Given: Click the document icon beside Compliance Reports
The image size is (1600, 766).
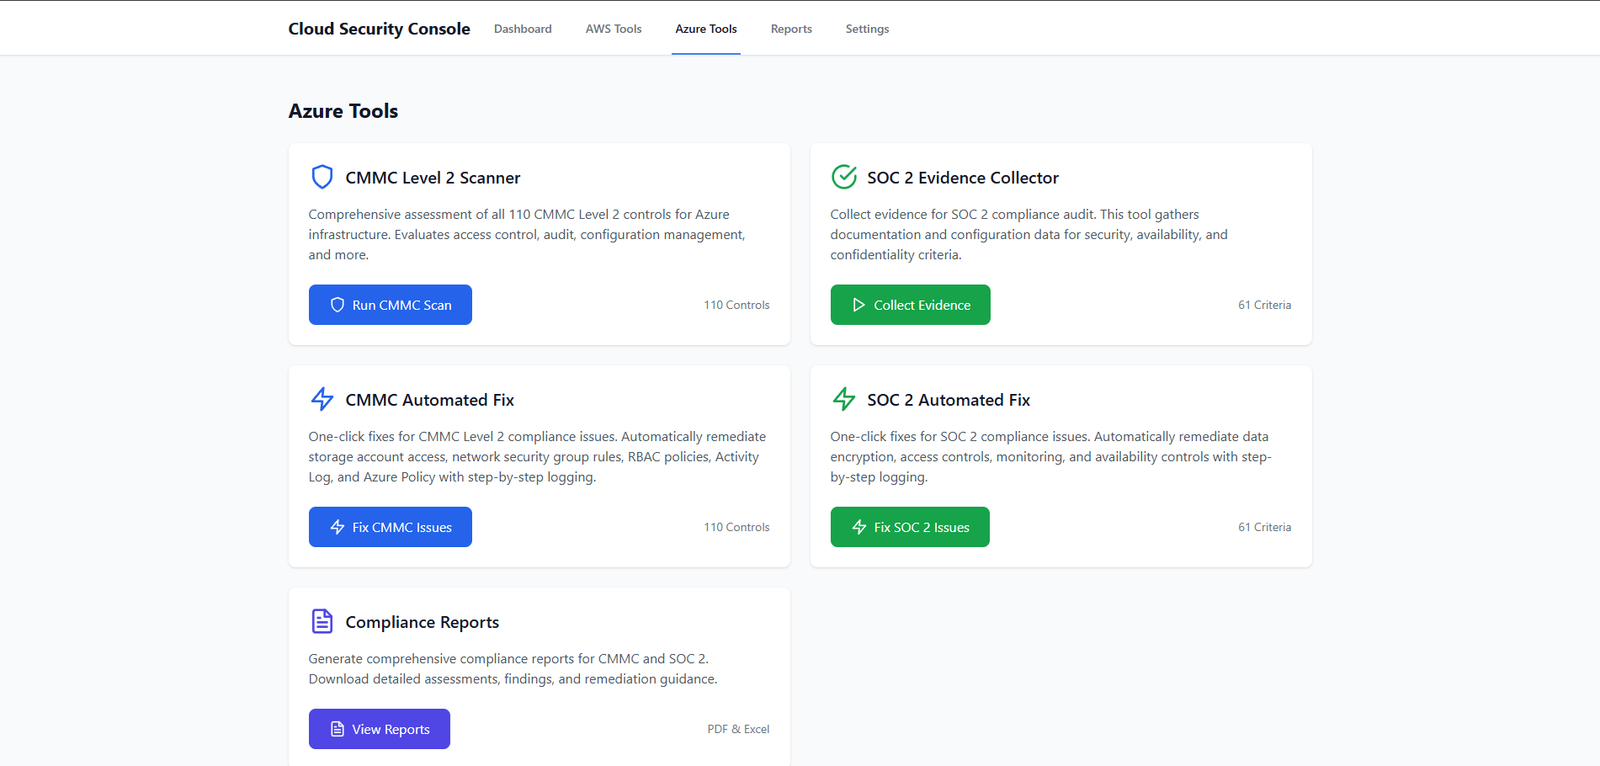Looking at the screenshot, I should [322, 621].
